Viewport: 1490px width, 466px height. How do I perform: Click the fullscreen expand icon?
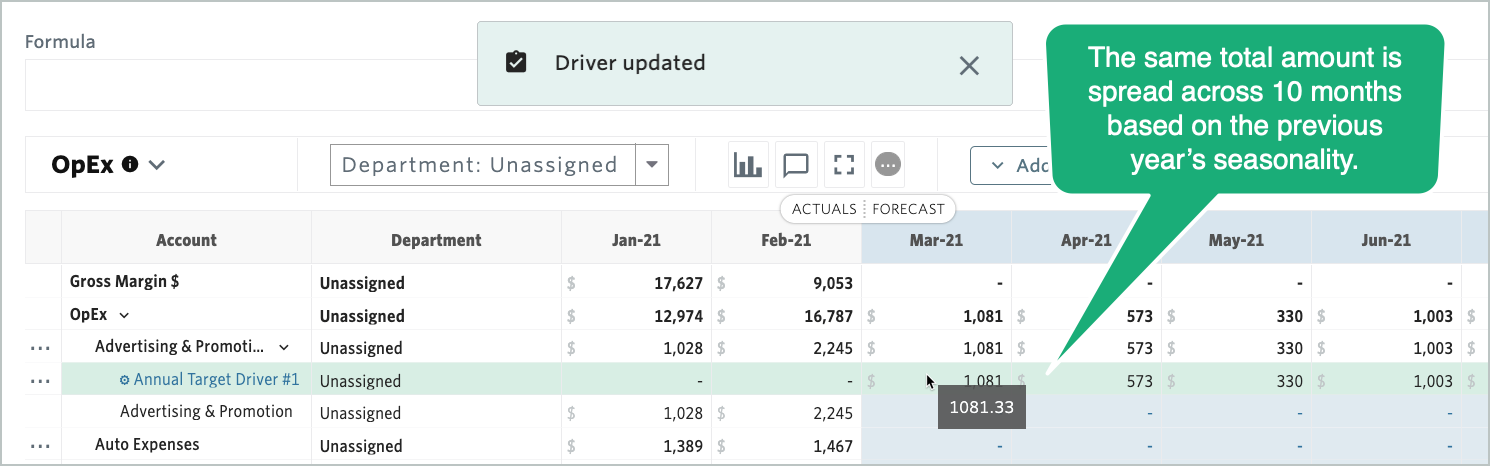click(844, 165)
